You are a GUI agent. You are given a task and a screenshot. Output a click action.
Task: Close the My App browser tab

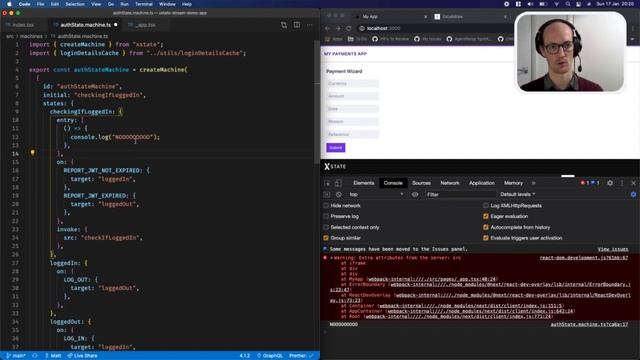click(x=425, y=17)
